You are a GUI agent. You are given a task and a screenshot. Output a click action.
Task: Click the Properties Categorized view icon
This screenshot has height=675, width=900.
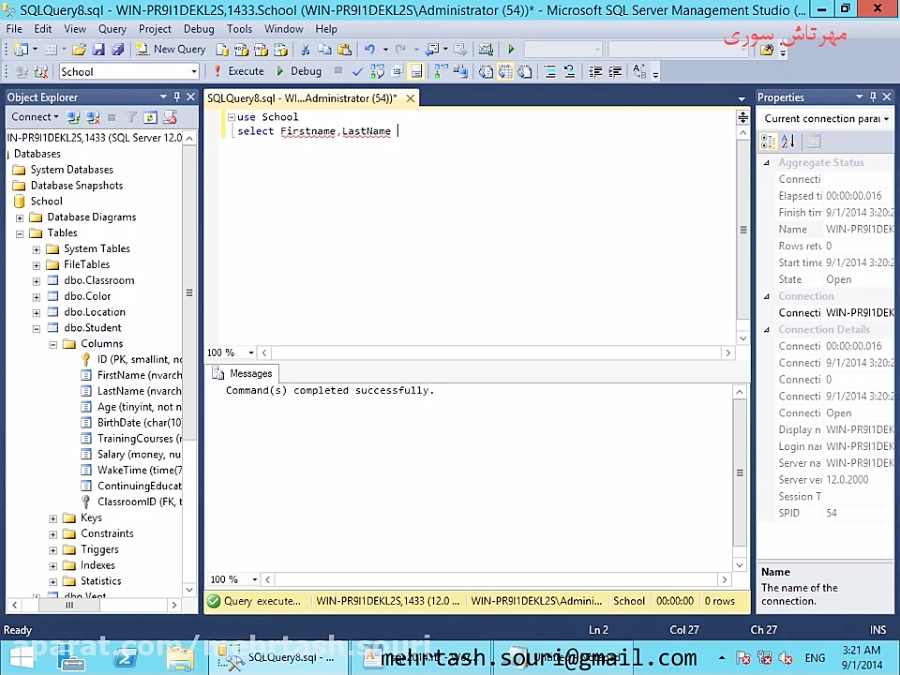pyautogui.click(x=768, y=141)
